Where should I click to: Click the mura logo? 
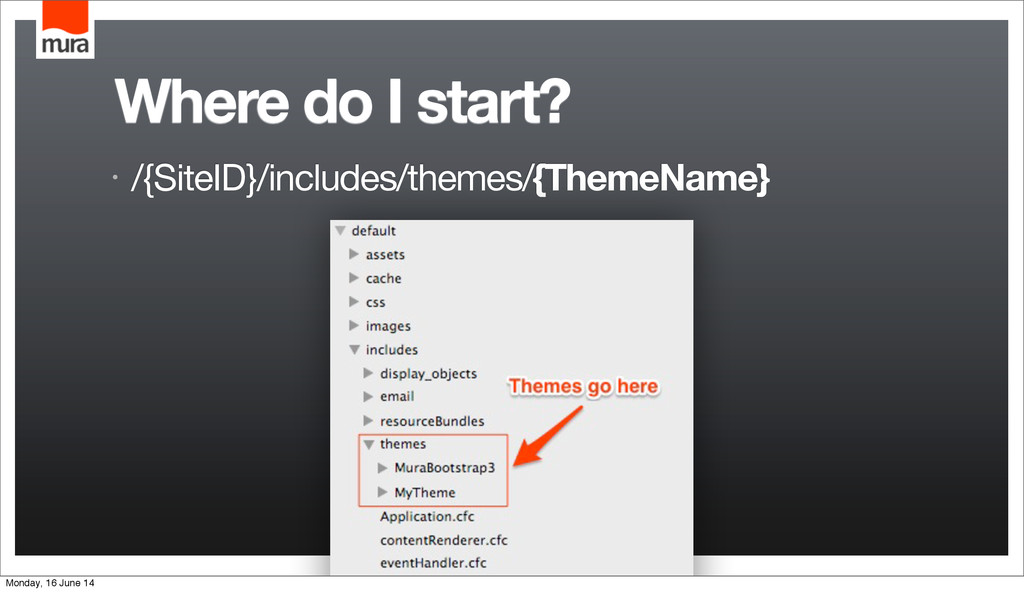coord(65,29)
